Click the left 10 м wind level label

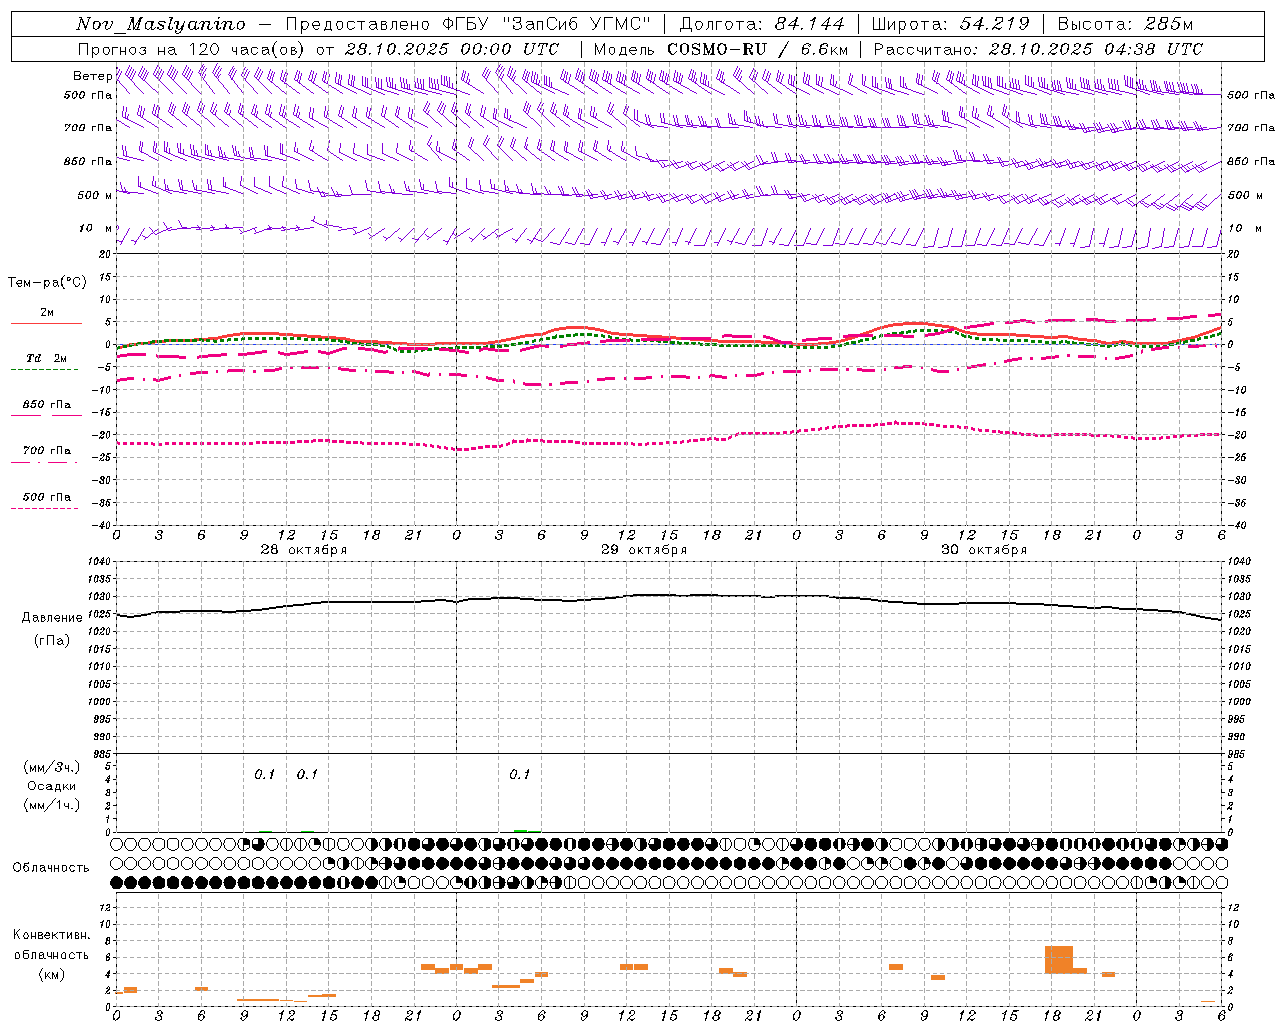[x=96, y=228]
